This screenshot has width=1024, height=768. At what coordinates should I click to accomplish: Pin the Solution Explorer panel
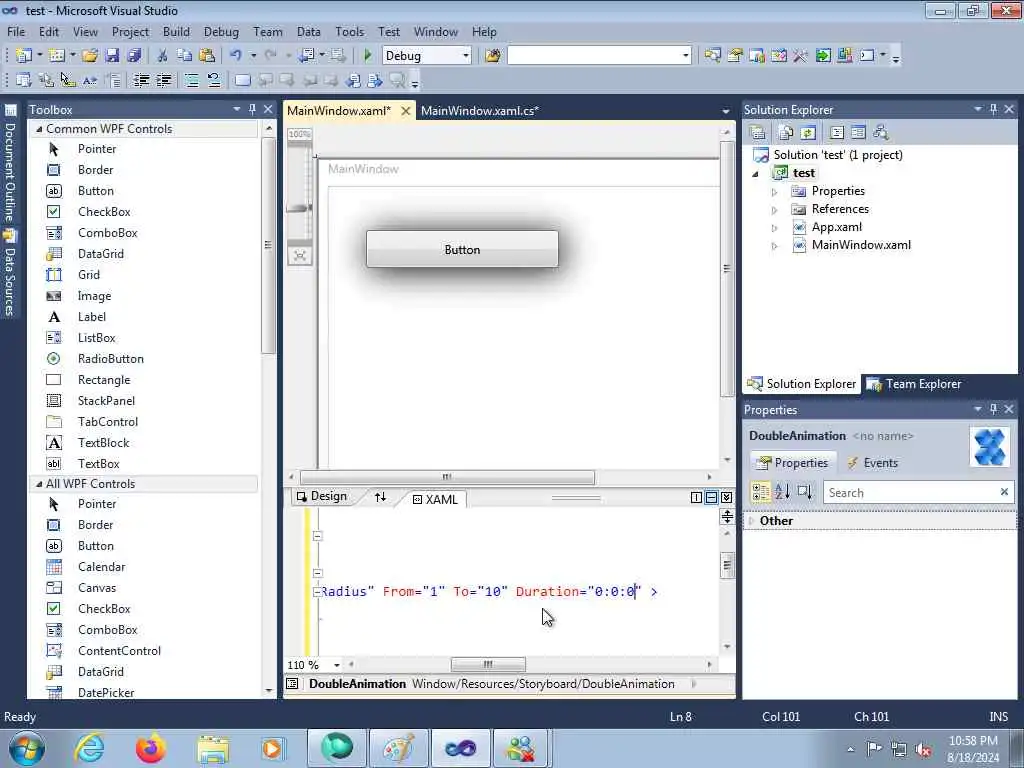993,109
